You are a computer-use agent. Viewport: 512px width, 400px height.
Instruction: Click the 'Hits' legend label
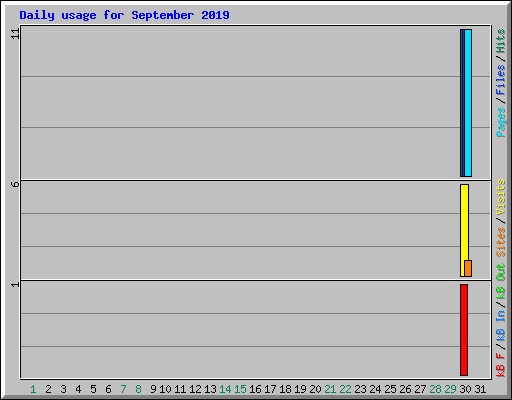pos(501,41)
